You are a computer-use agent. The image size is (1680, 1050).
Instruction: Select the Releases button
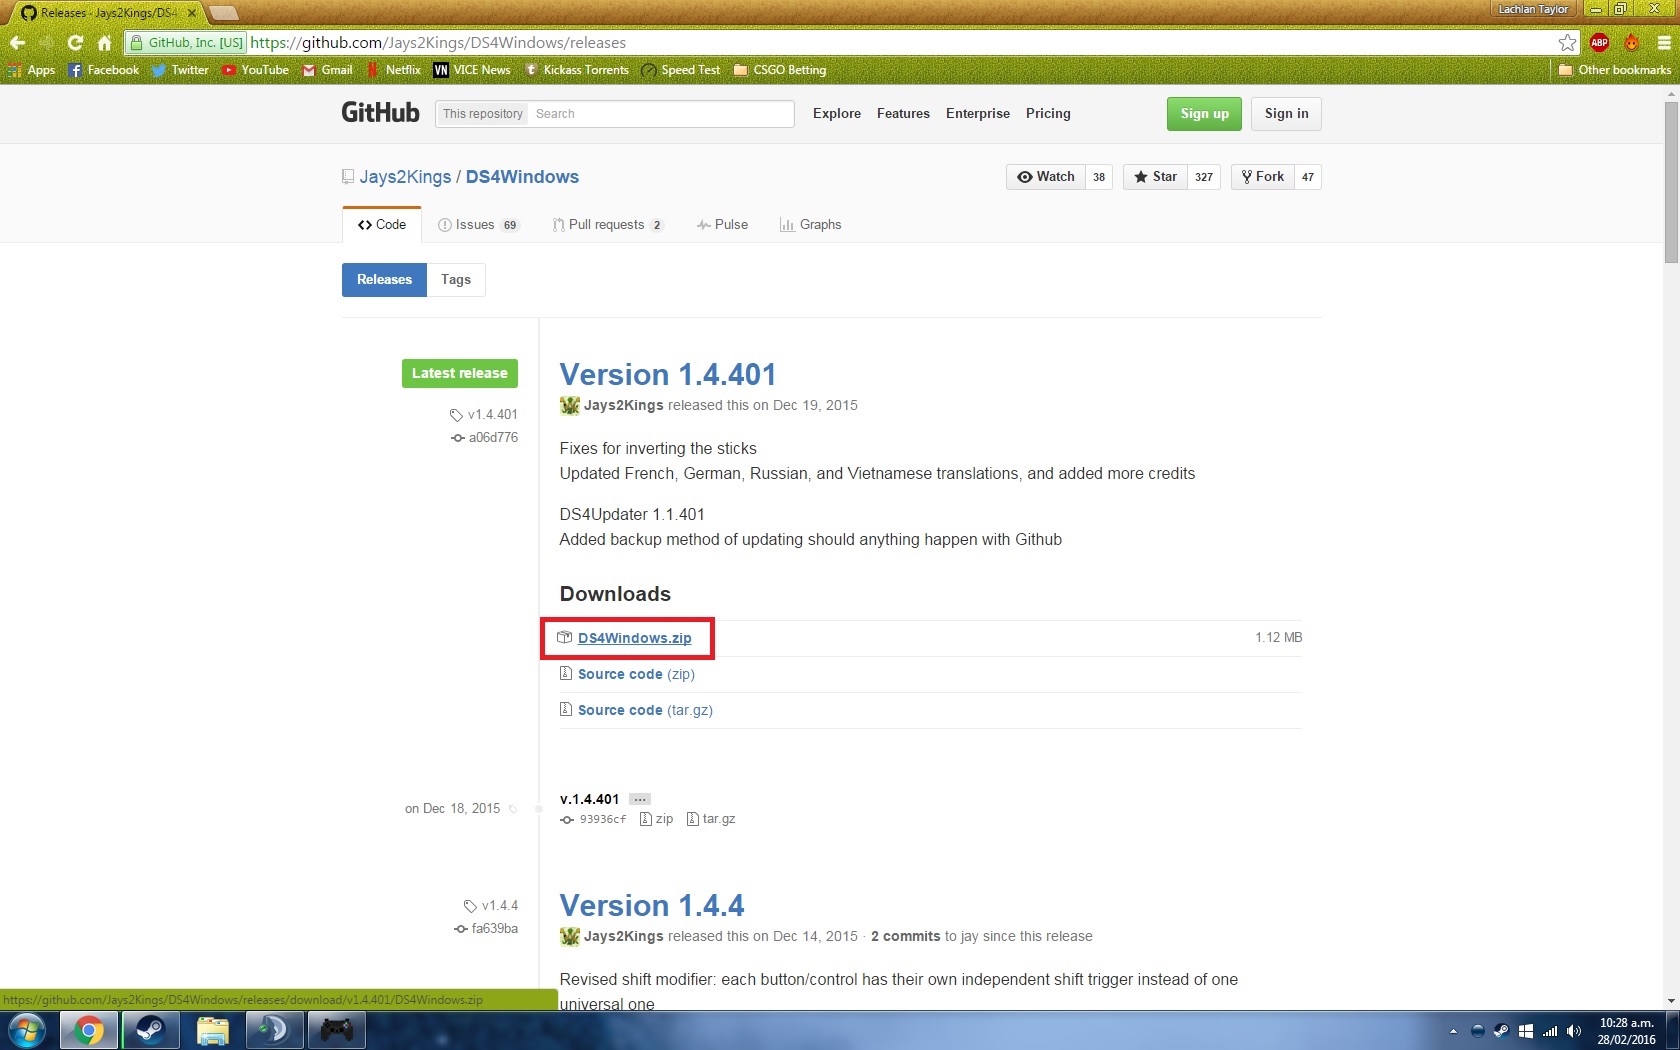tap(384, 280)
